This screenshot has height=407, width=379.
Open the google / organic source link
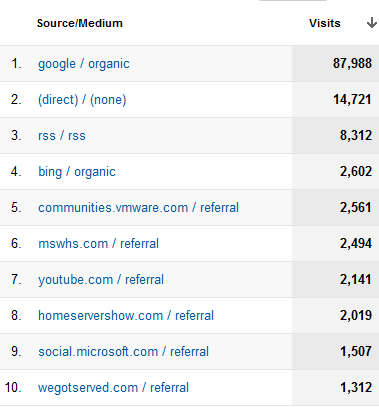pyautogui.click(x=84, y=64)
